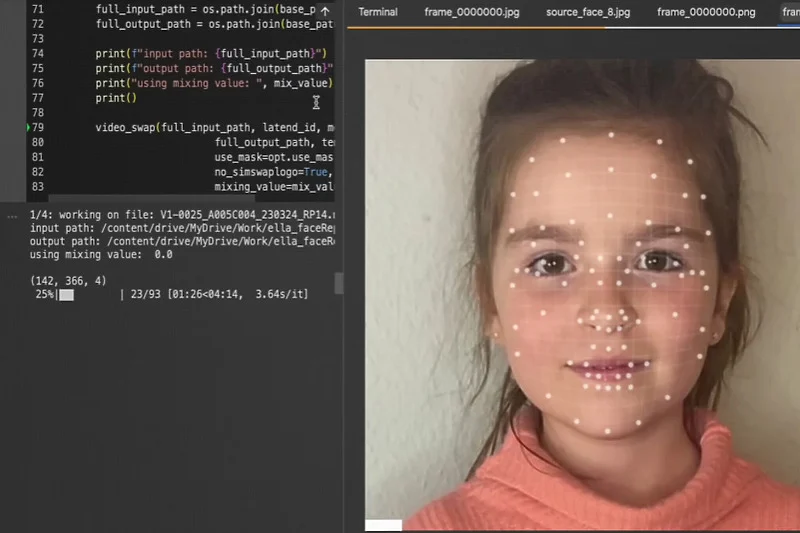Click the 'input path: /content/drive' output line
Viewport: 800px width, 533px height.
182,228
